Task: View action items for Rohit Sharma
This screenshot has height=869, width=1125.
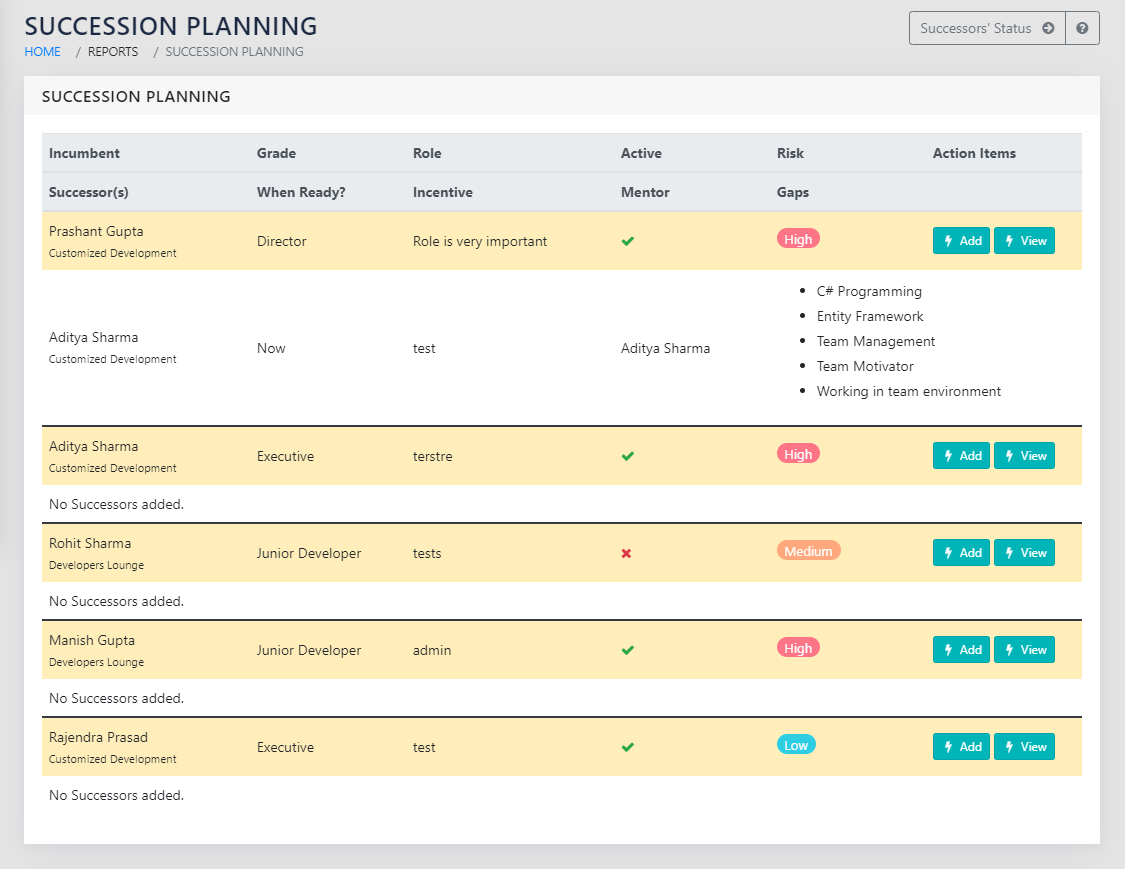Action: (1024, 553)
